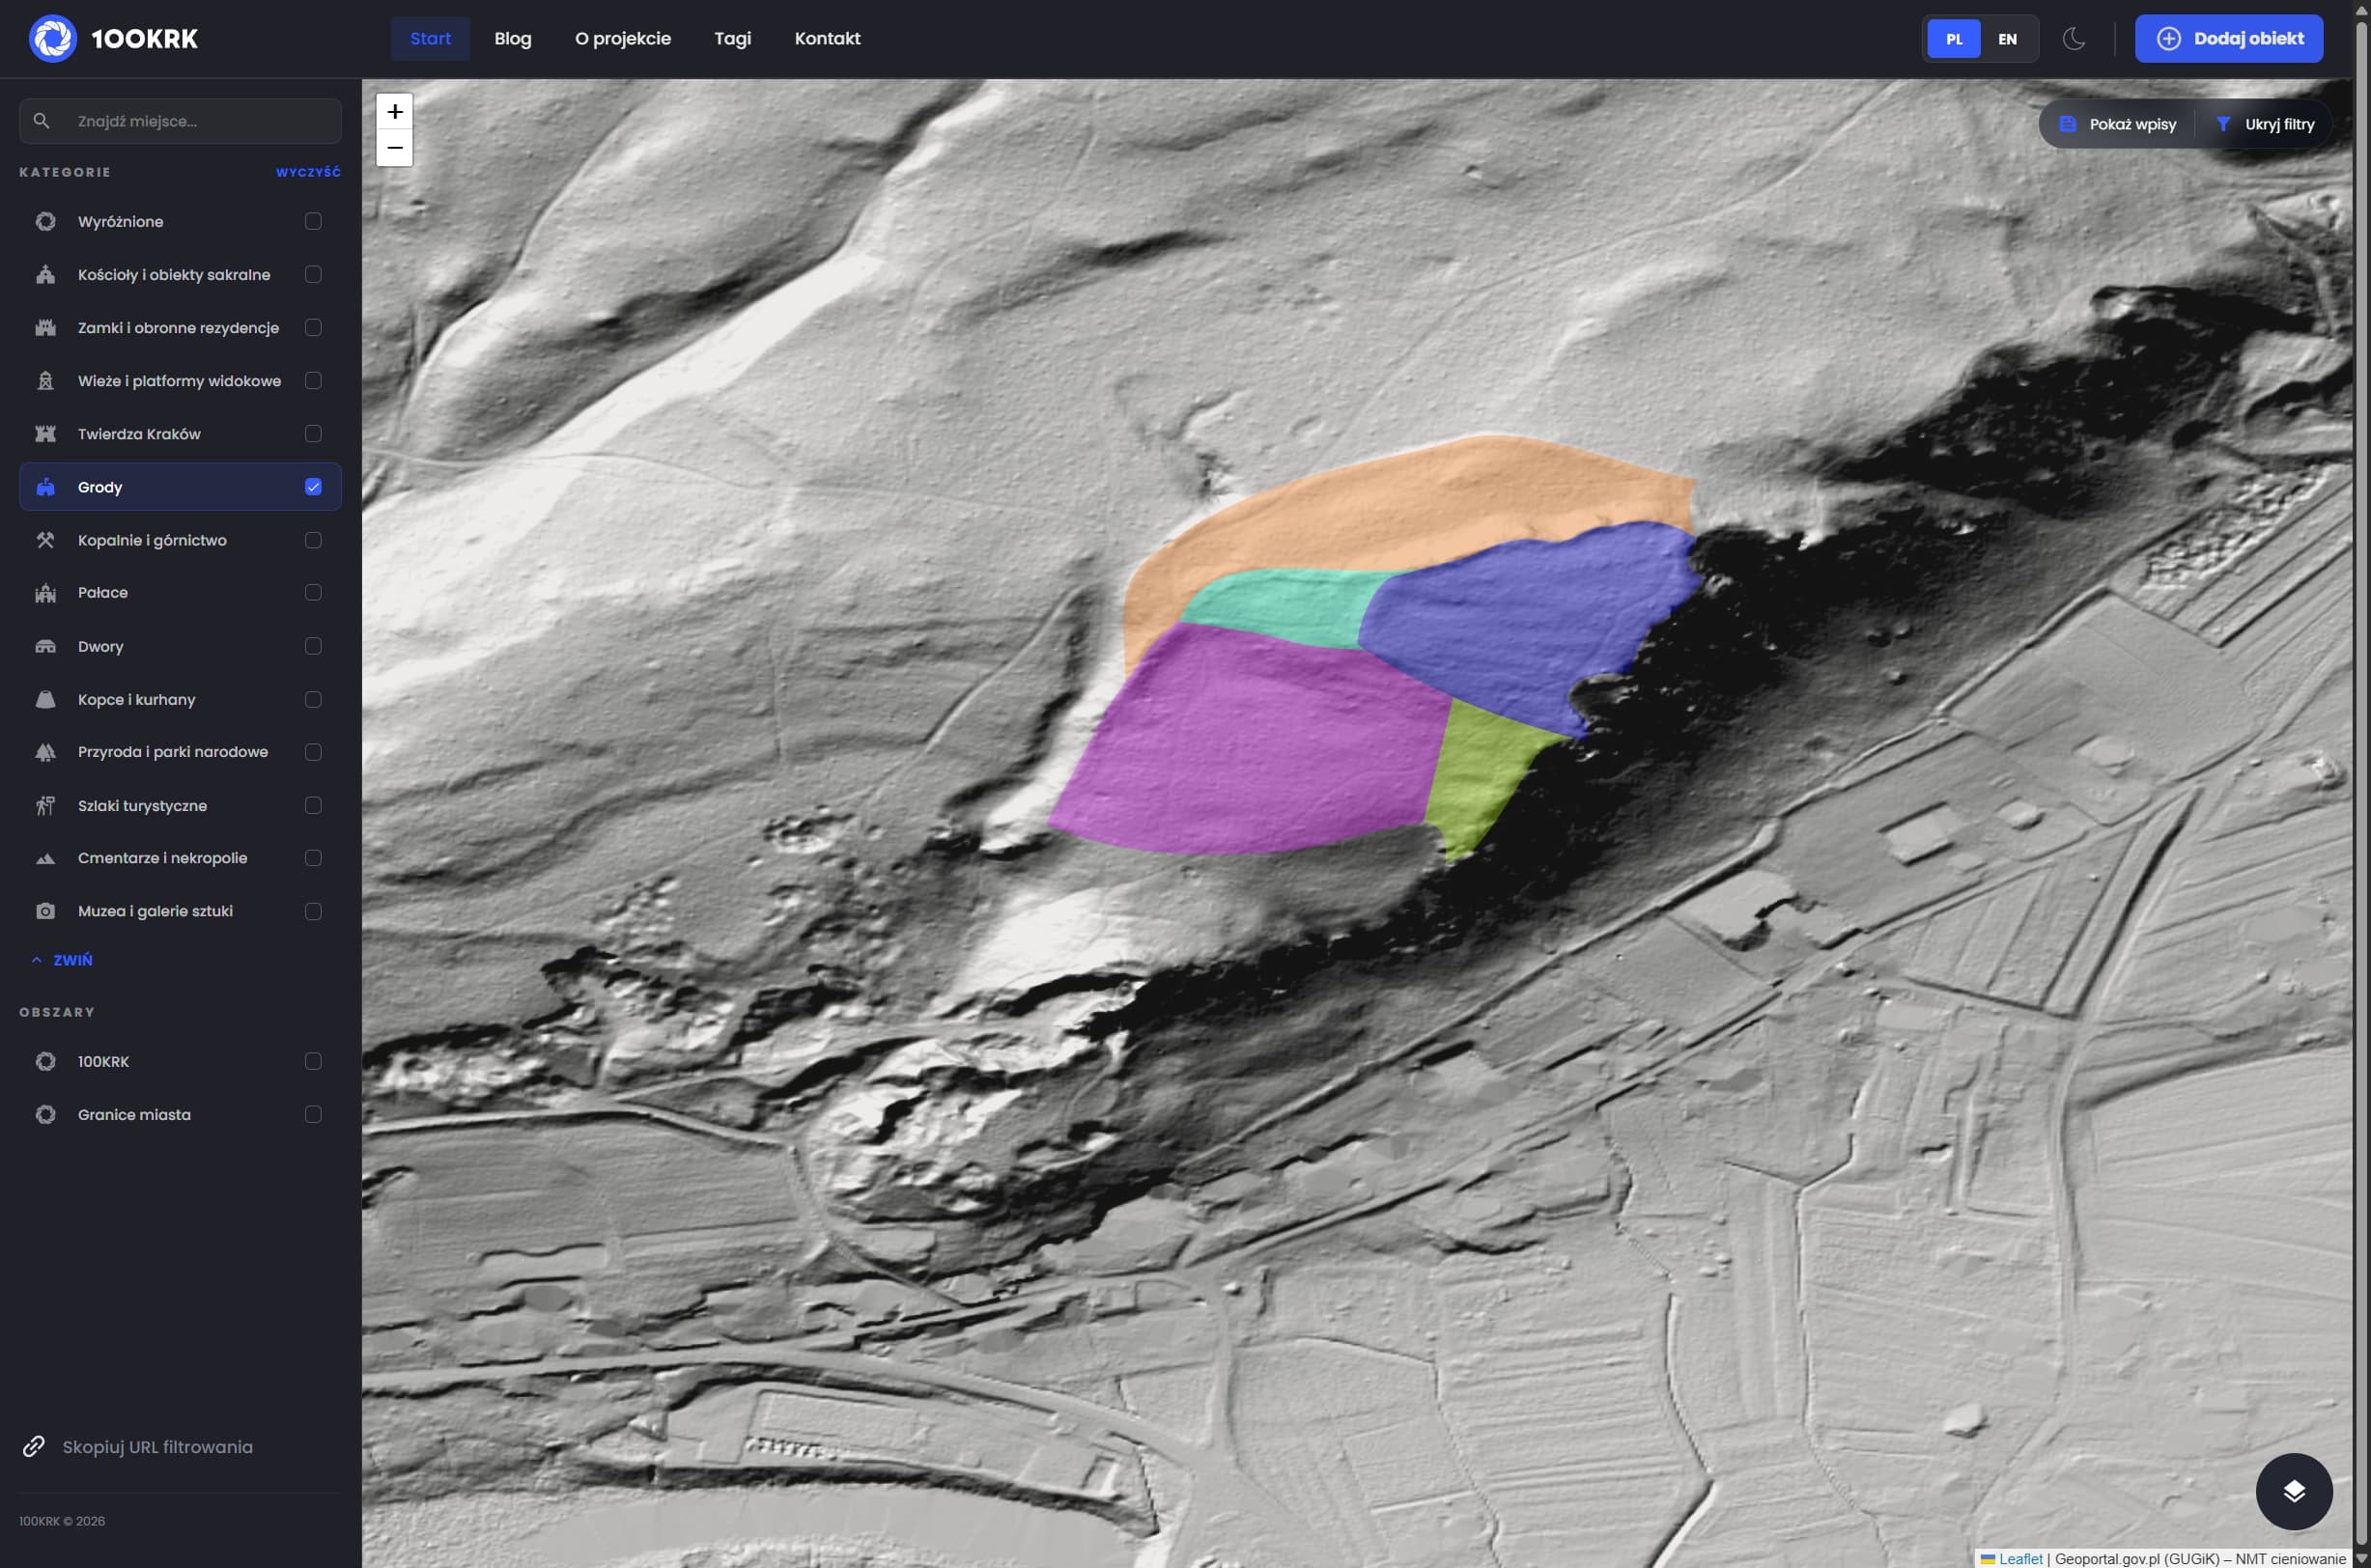Open the map layers switcher button
Image resolution: width=2371 pixels, height=1568 pixels.
coord(2293,1491)
